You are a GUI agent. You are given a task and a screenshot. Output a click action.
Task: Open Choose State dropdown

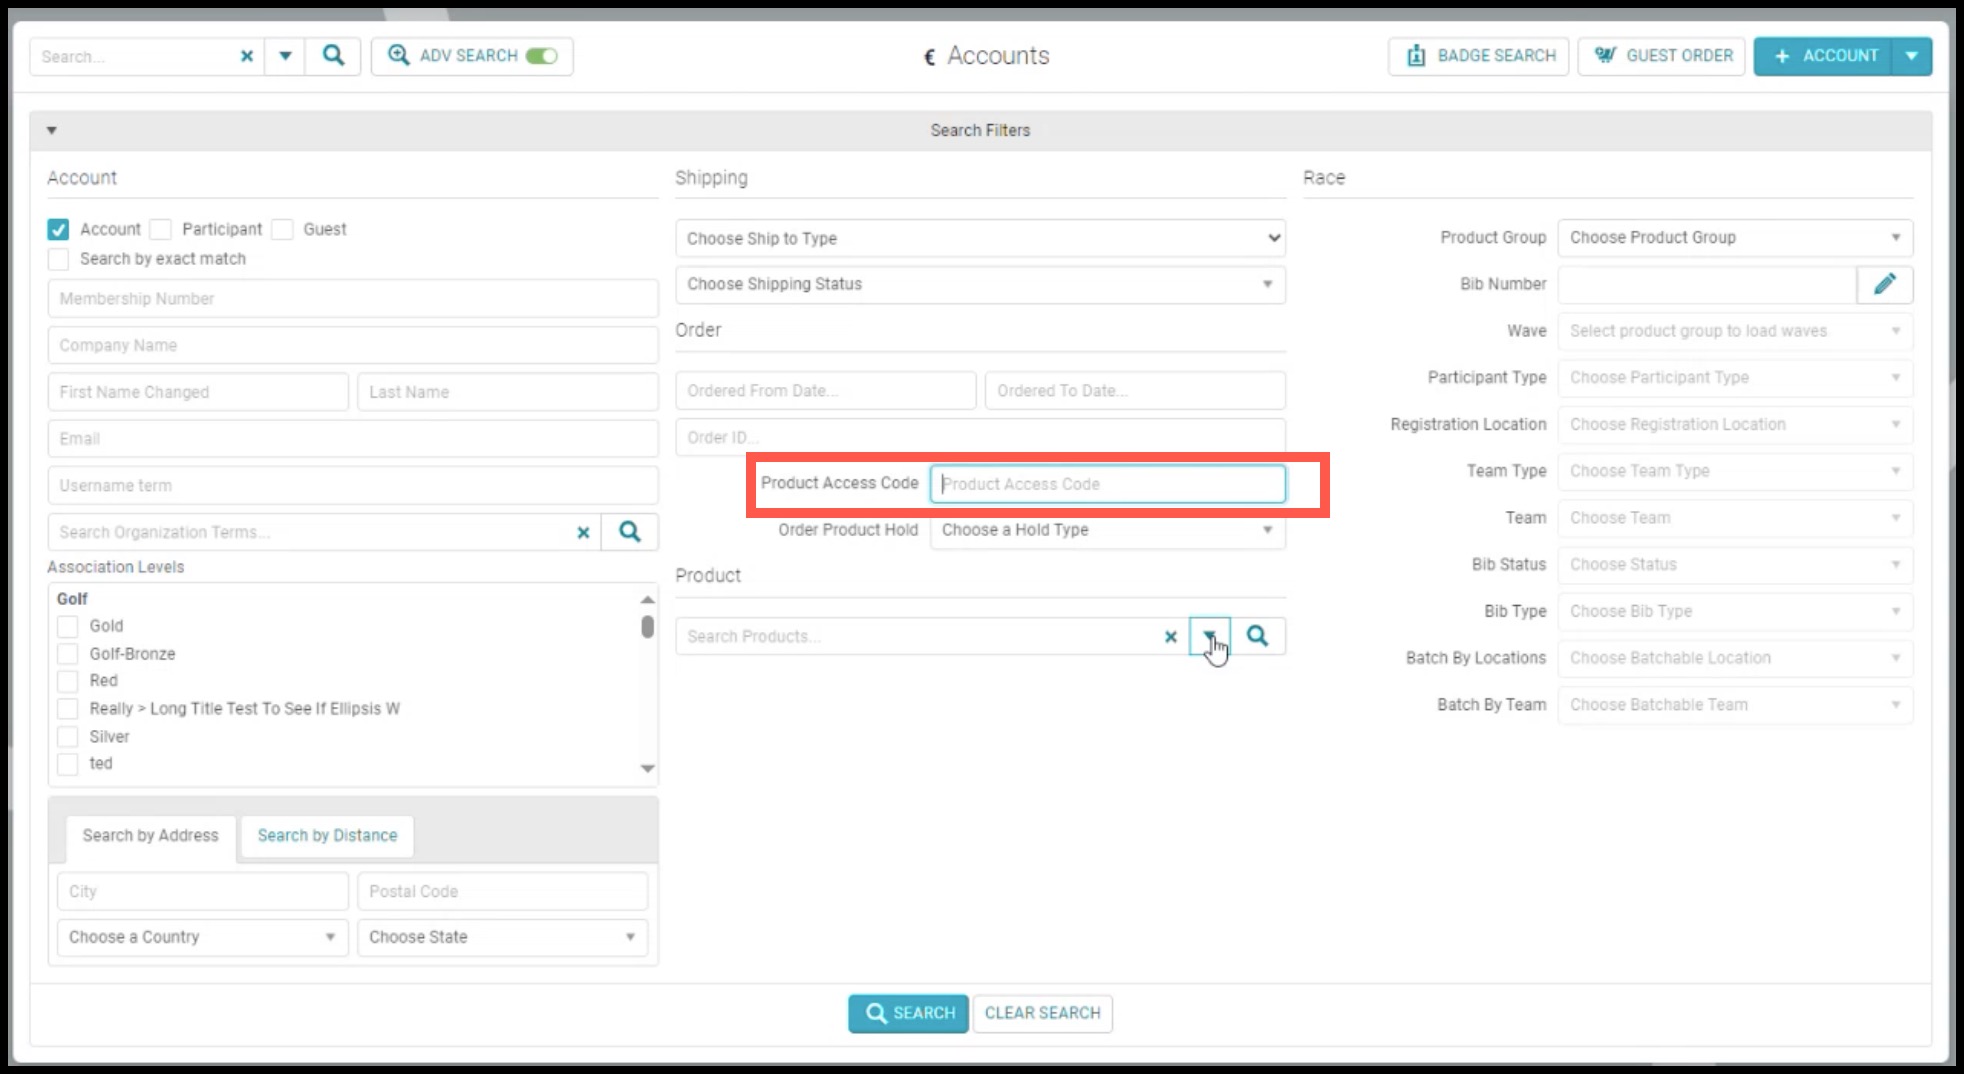pyautogui.click(x=502, y=937)
